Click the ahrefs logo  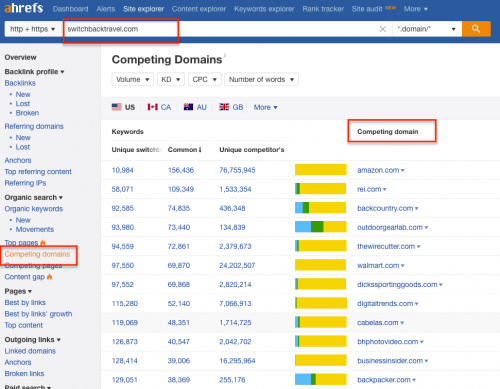[x=23, y=8]
